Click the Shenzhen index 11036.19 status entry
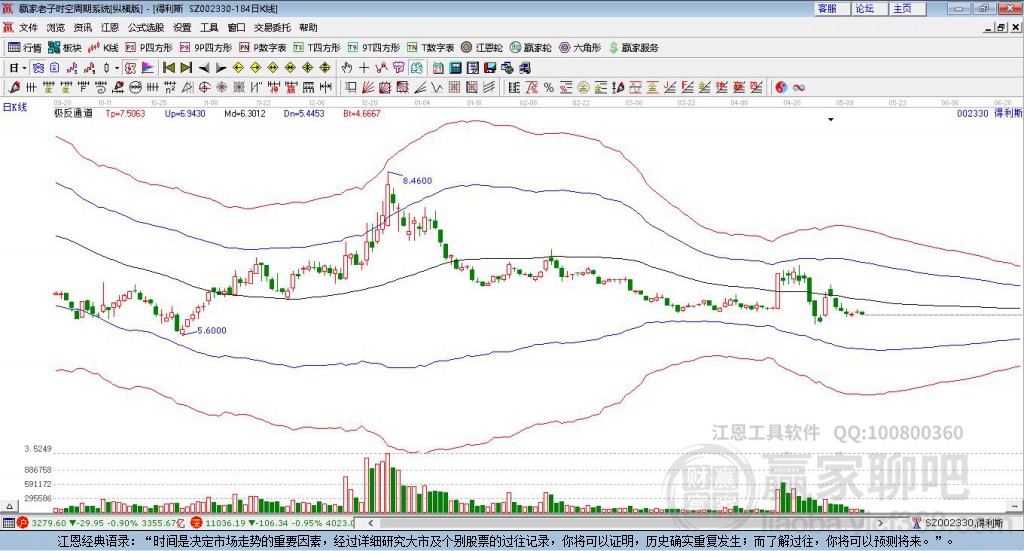The height and width of the screenshot is (551, 1024). point(274,523)
